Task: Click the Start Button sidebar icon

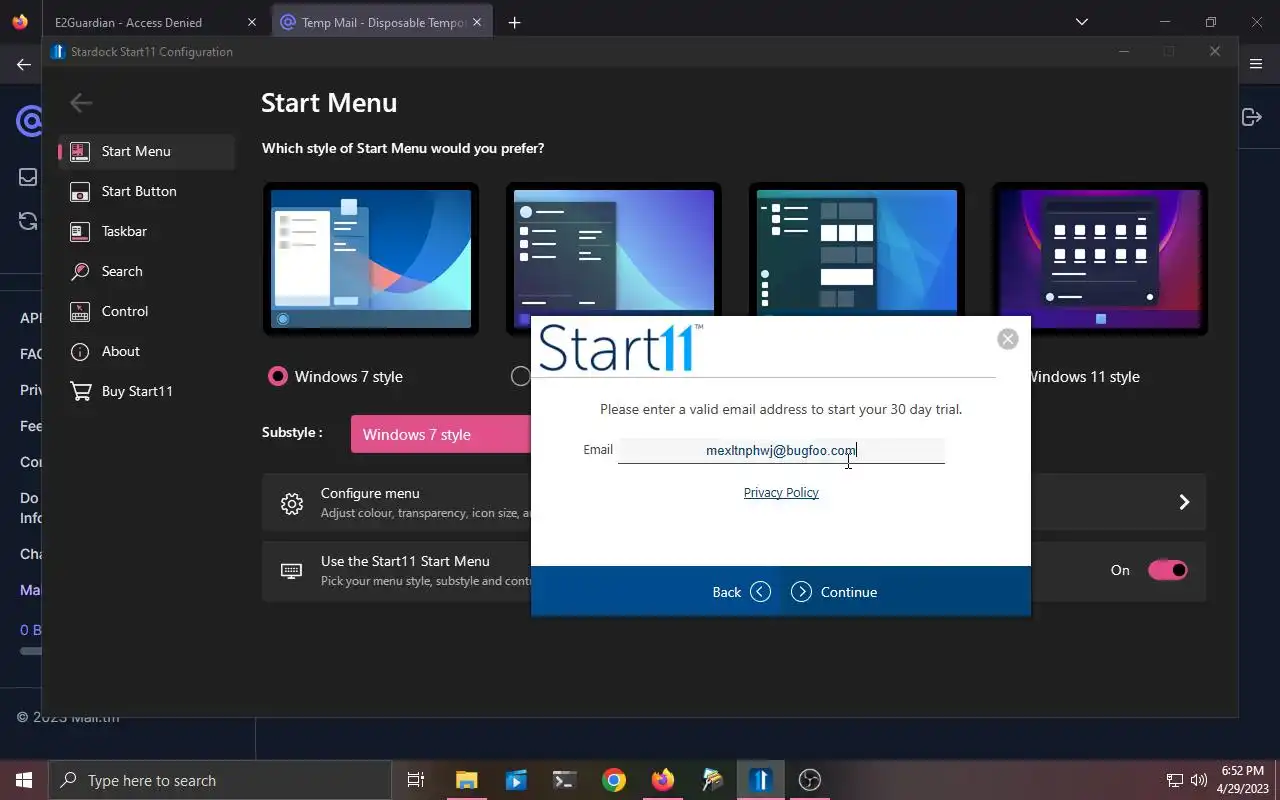Action: [x=80, y=191]
